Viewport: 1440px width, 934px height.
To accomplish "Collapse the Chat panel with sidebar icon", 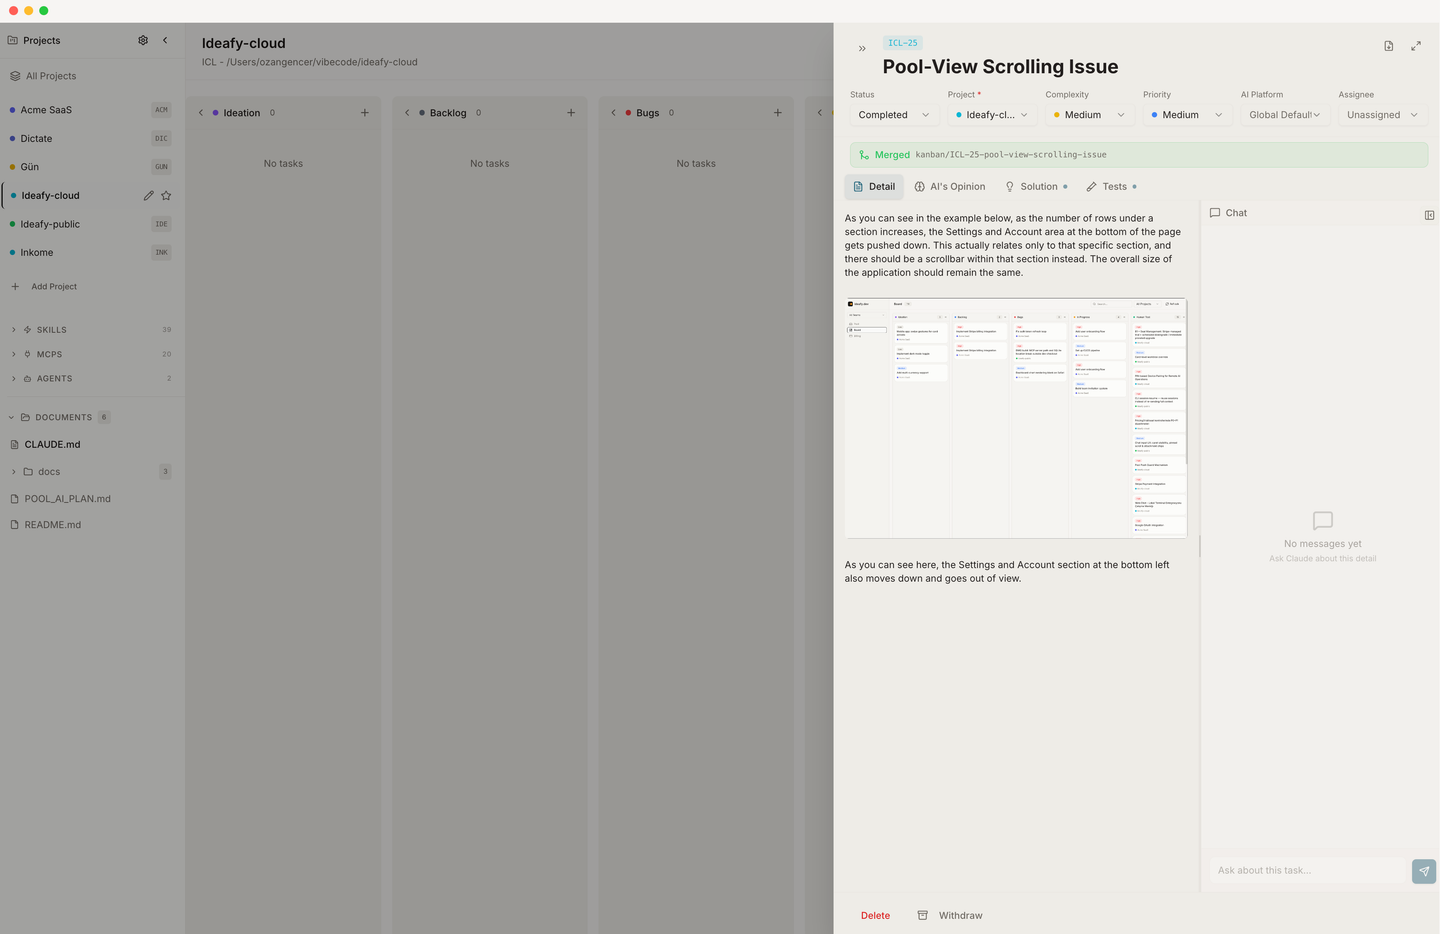I will coord(1429,215).
